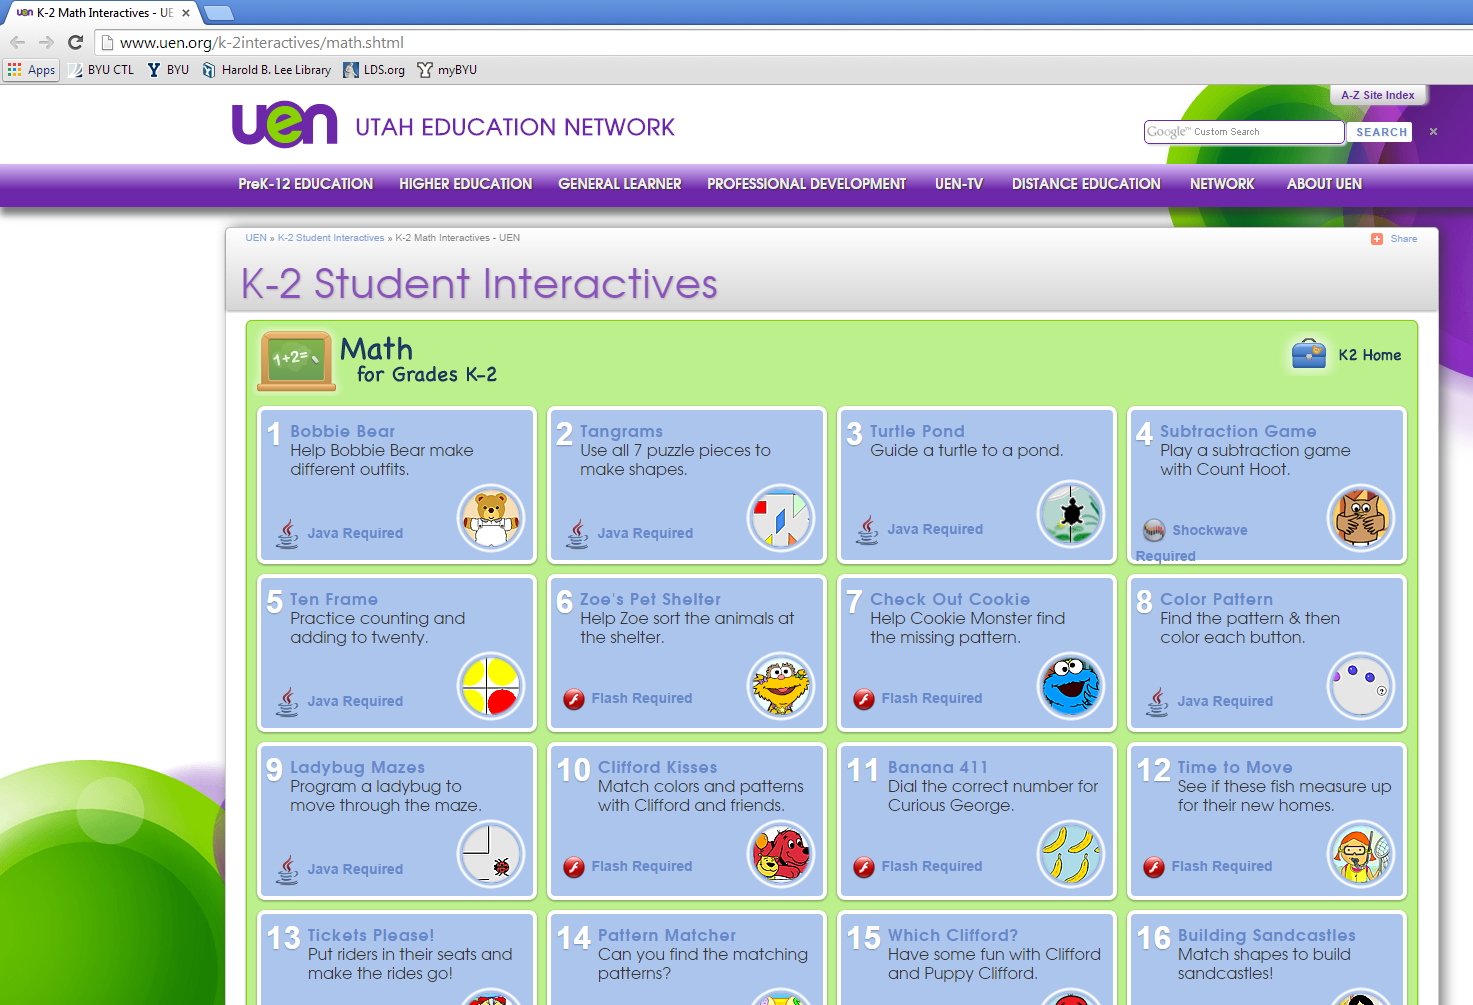Click the Google Custom Search field
1473x1005 pixels.
coord(1244,132)
